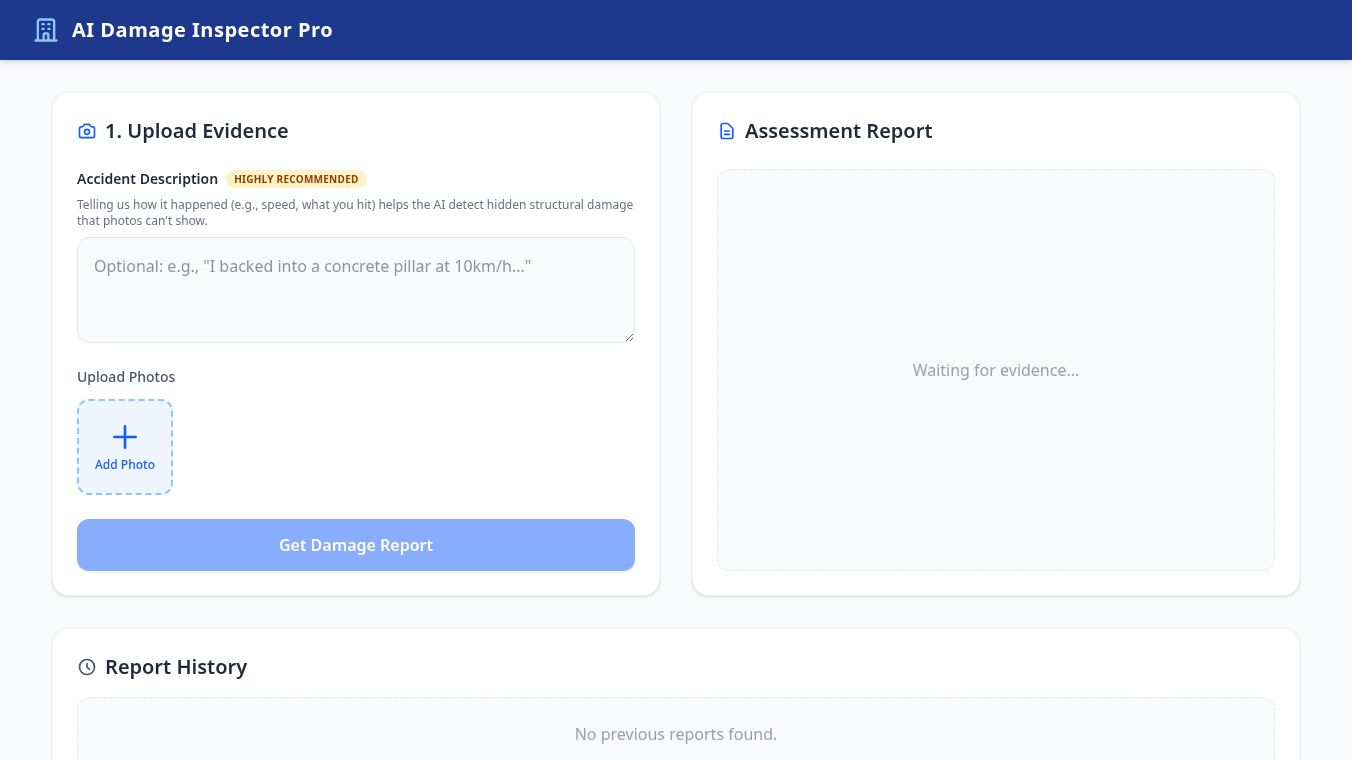Click the Waiting for evidence placeholder
1352x760 pixels.
point(996,370)
